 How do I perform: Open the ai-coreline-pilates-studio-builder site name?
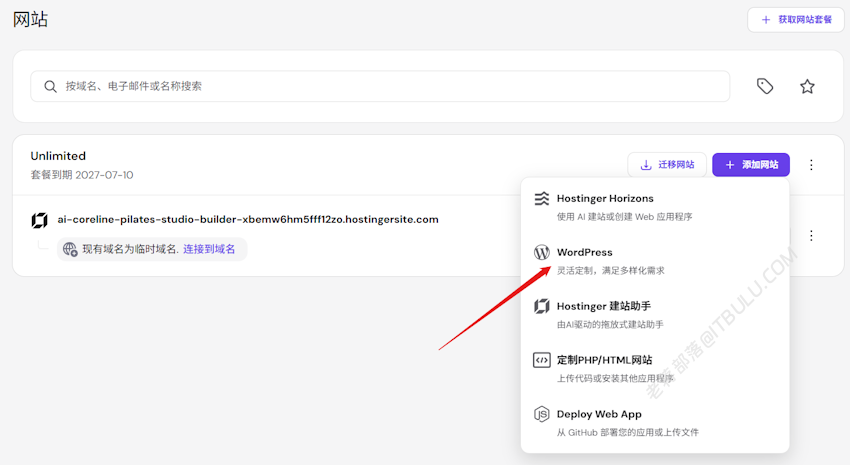(x=248, y=219)
